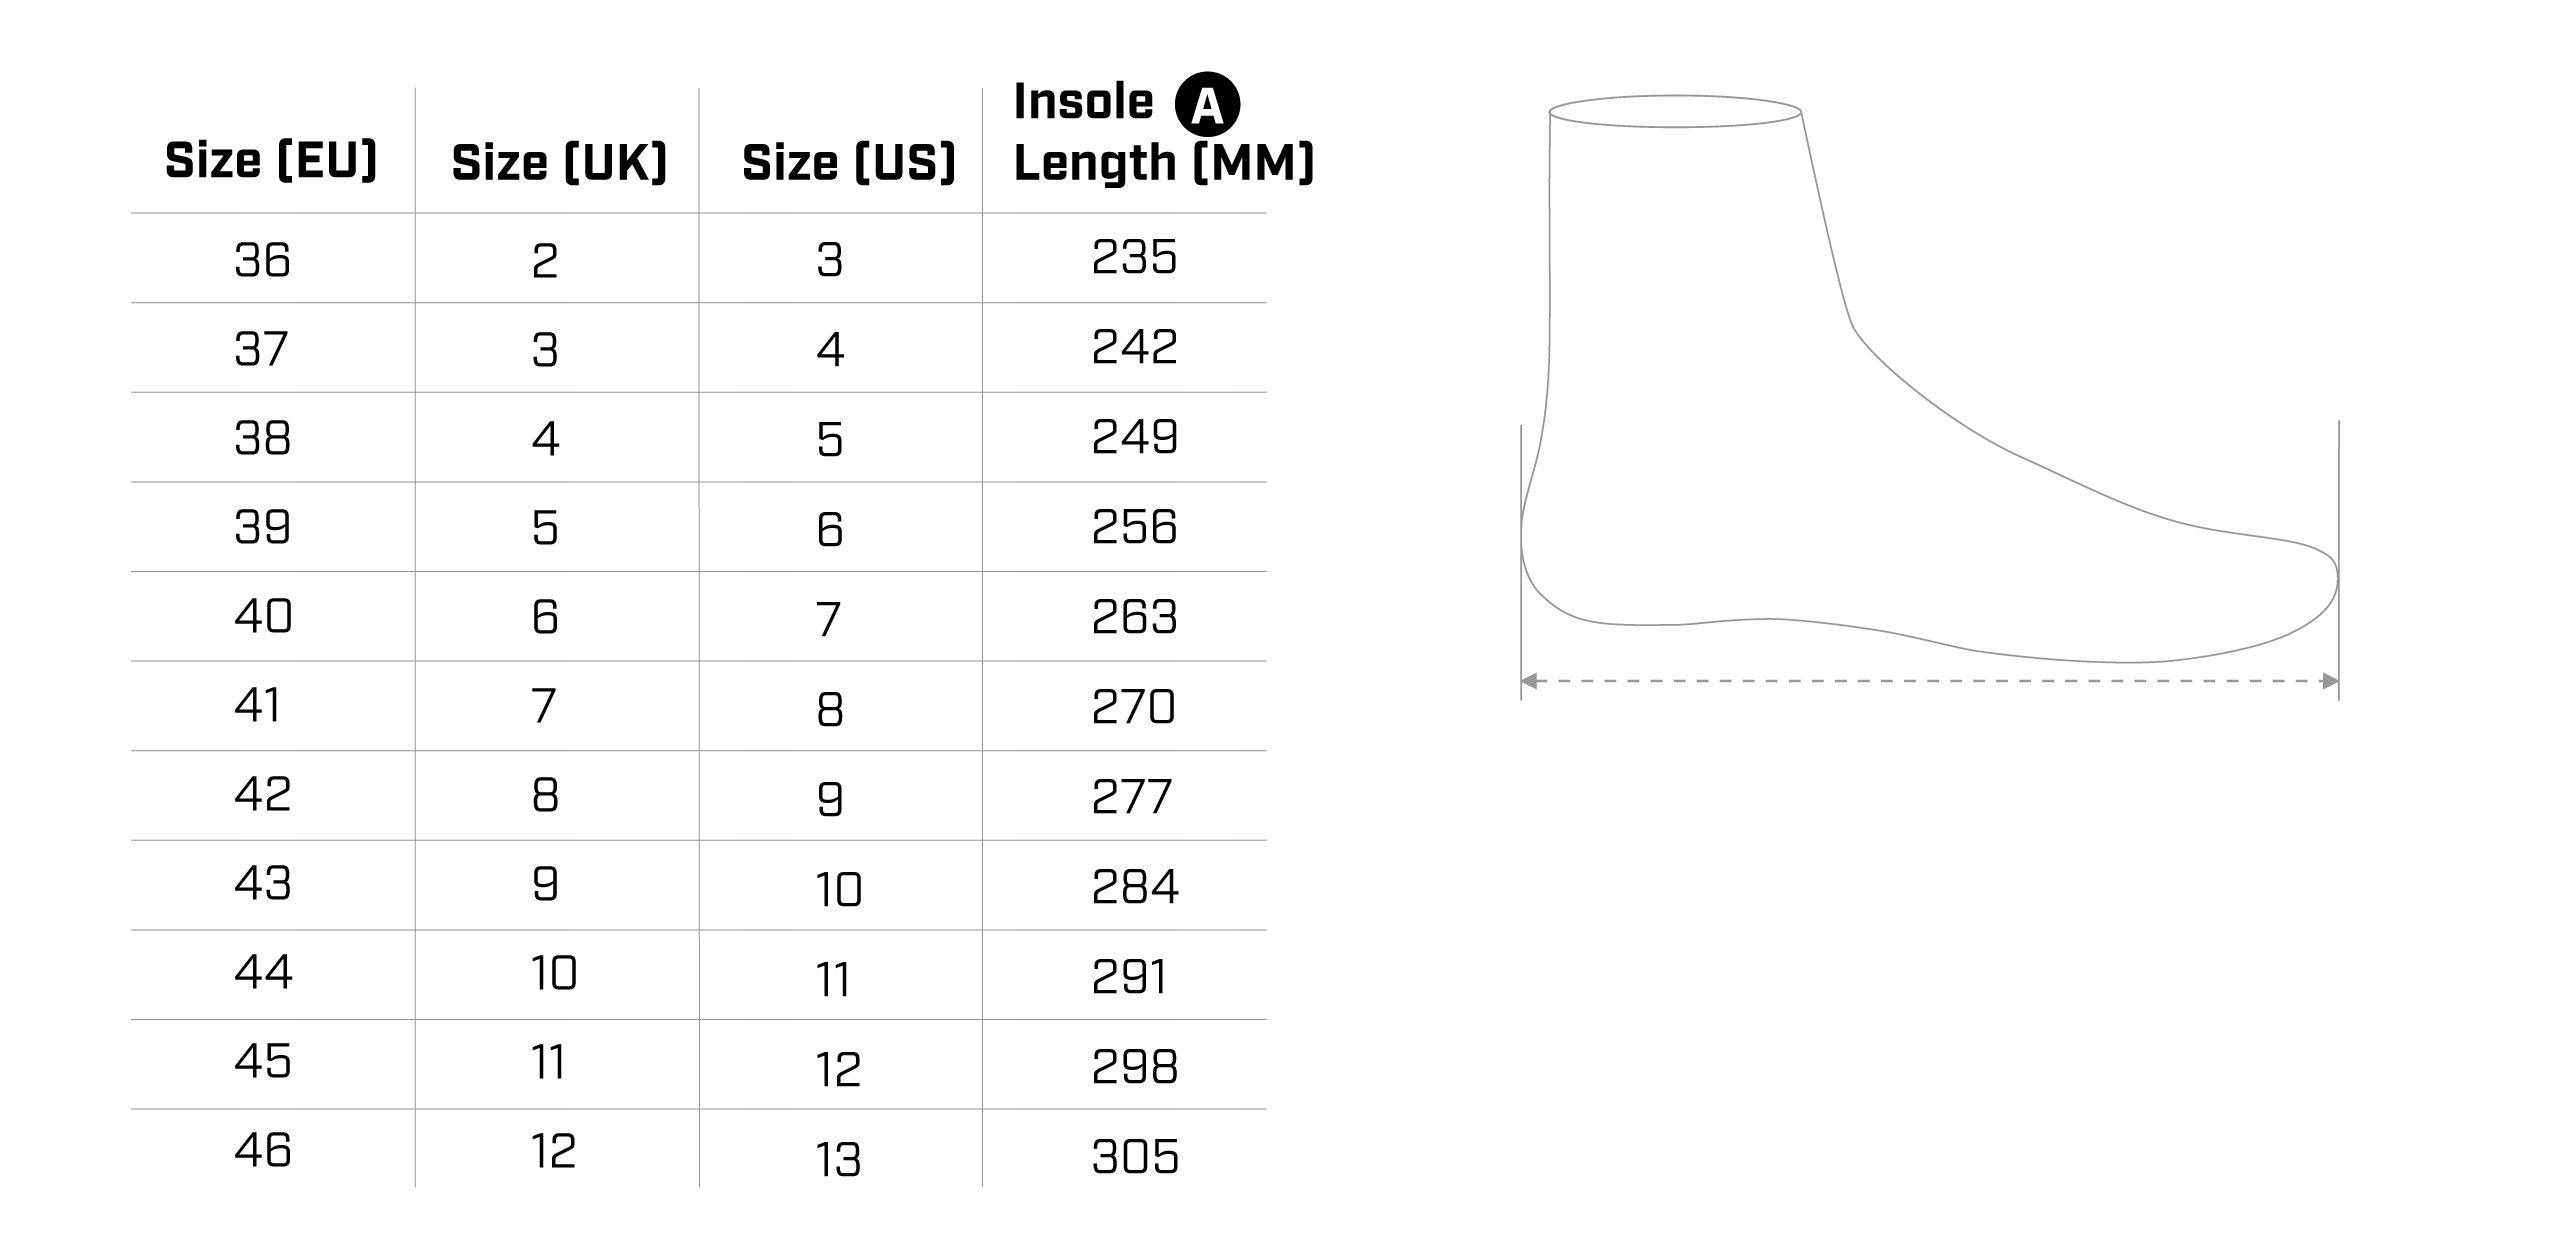Click US size 13 cell
This screenshot has height=1235, width=2560.
(838, 1159)
